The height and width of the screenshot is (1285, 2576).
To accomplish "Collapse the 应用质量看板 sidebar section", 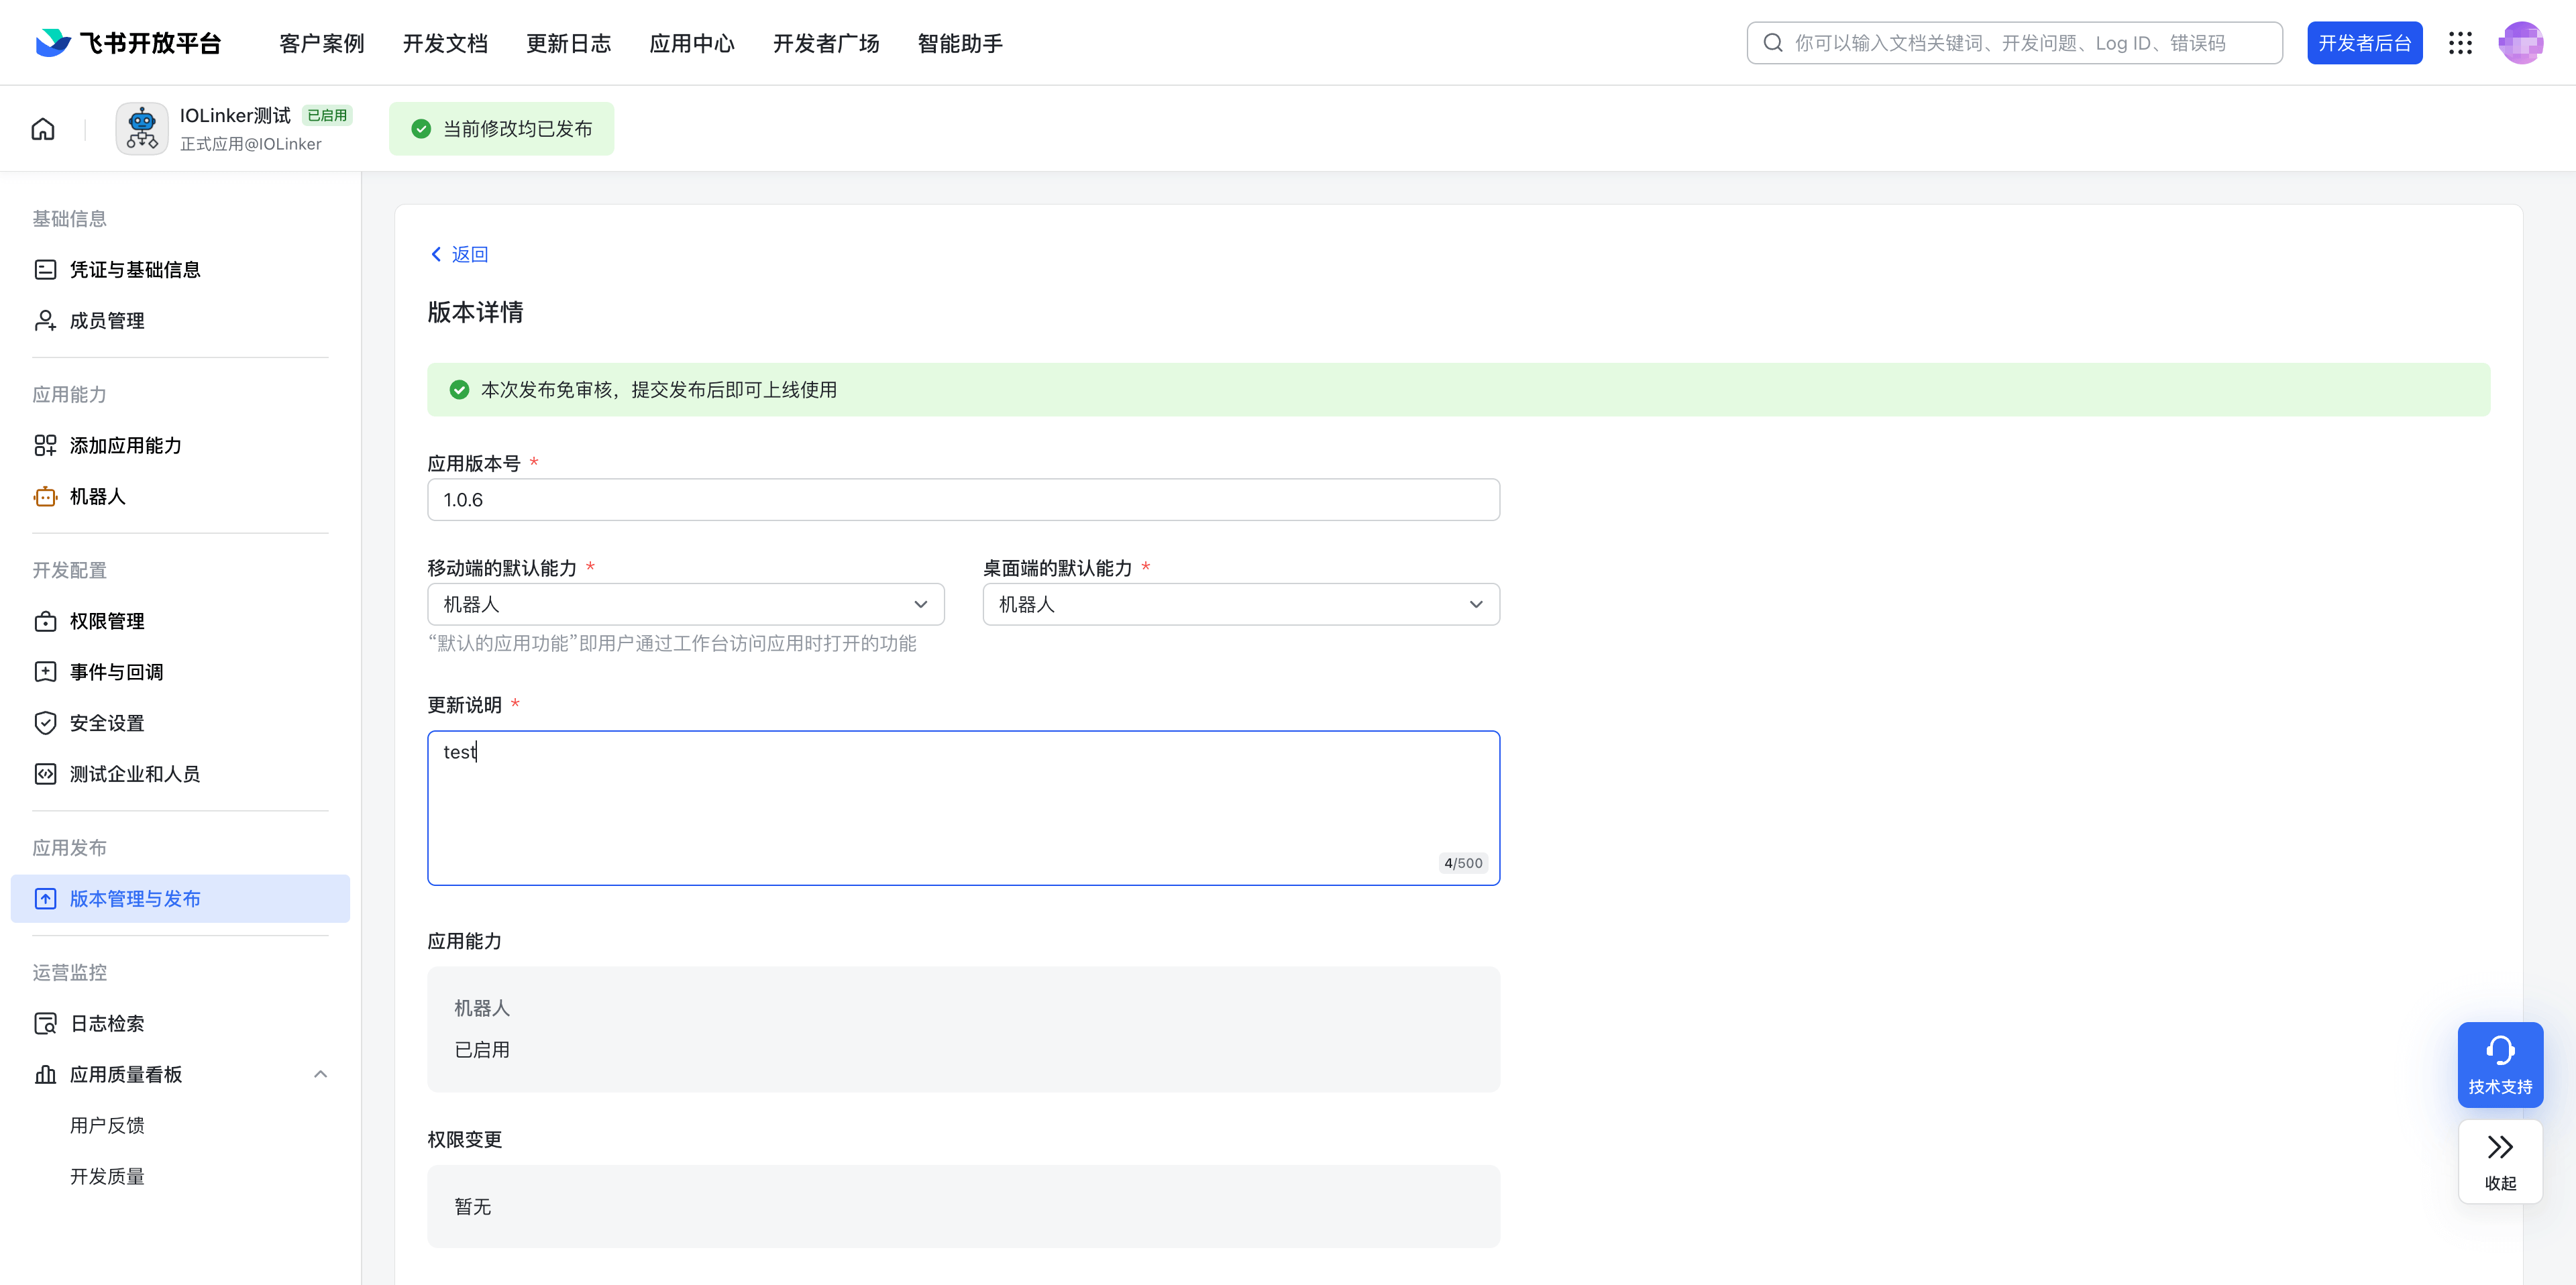I will (x=320, y=1074).
